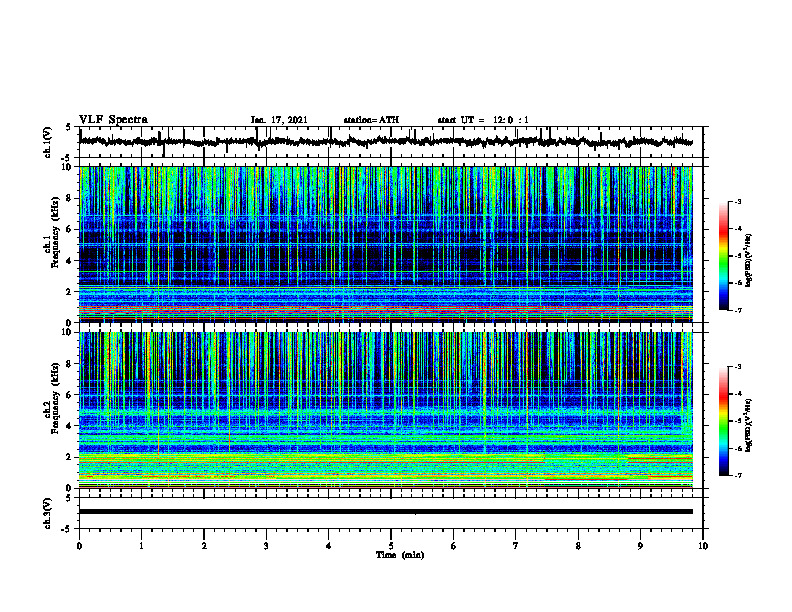
Task: Click the "station=ATH" label
Action: (371, 120)
